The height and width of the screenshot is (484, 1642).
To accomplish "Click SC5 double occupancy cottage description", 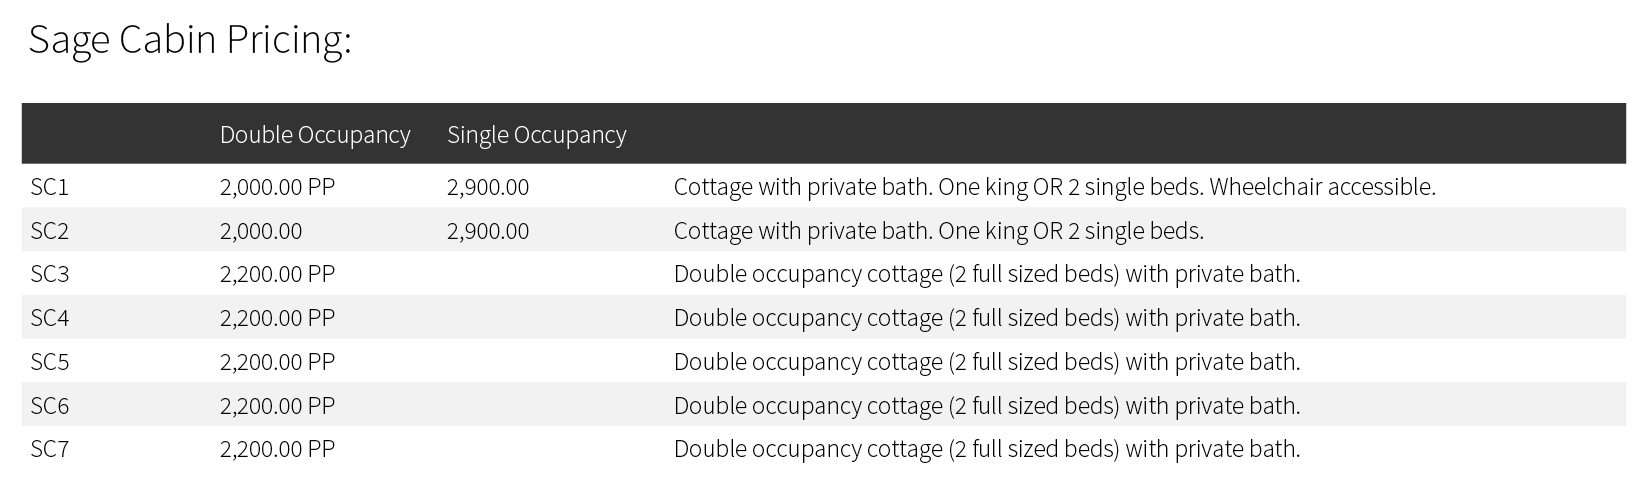I will coord(986,362).
